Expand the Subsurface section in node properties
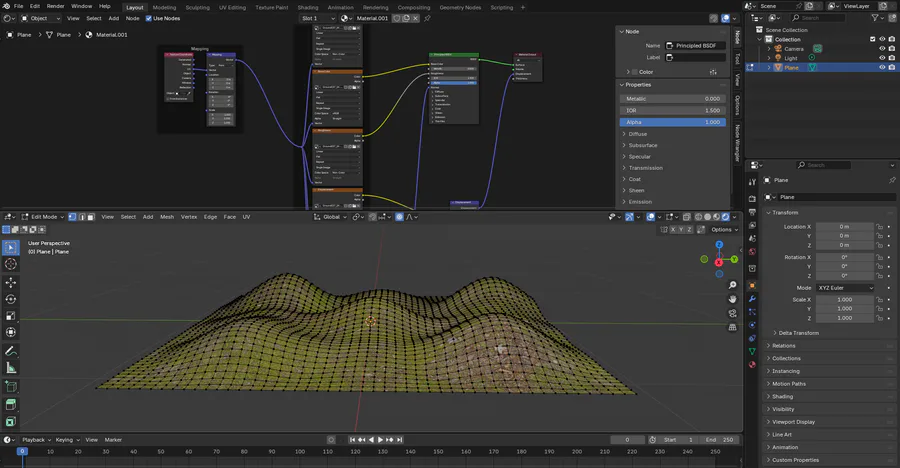The height and width of the screenshot is (468, 900). point(642,145)
